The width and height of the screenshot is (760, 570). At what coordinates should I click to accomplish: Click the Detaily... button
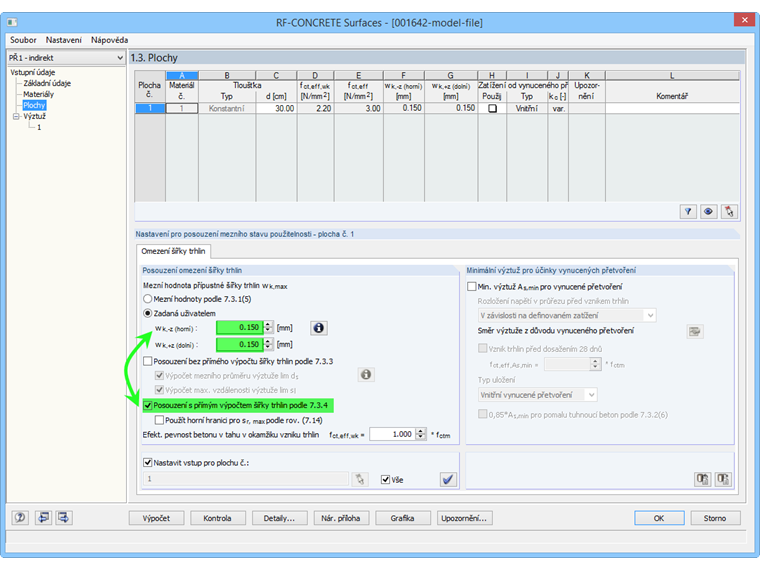click(279, 518)
